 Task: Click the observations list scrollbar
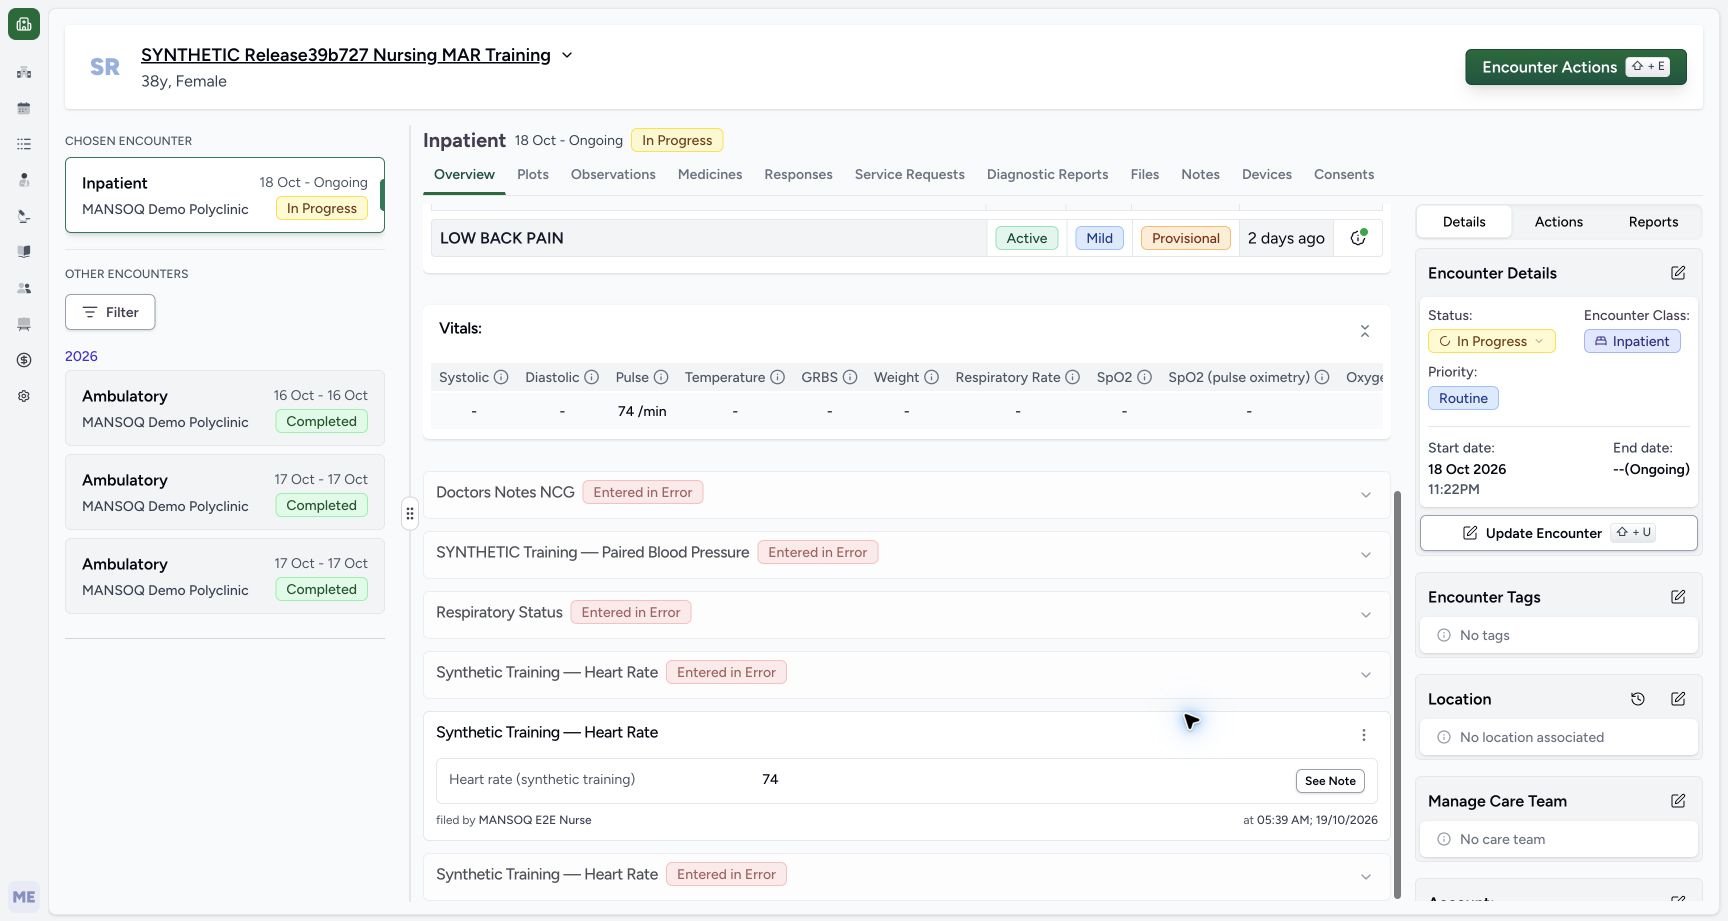tap(1397, 695)
